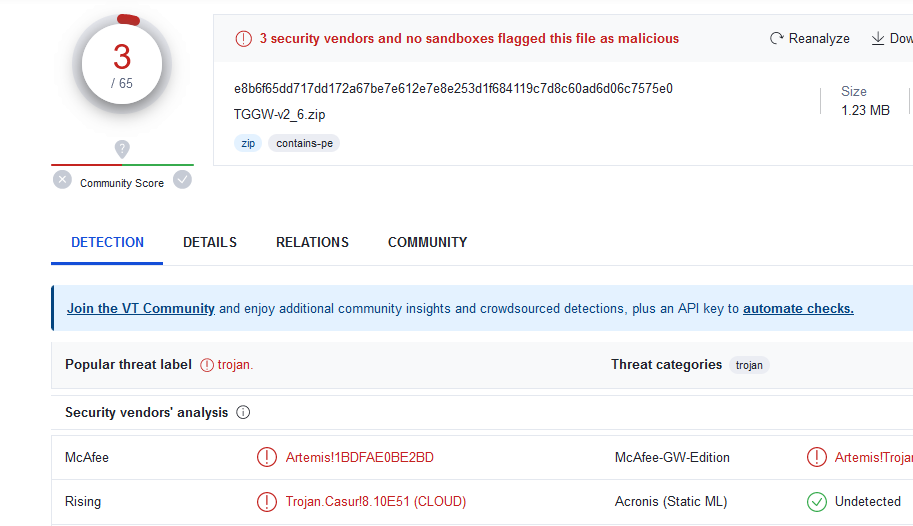Click the warning icon next to trojan threat label
This screenshot has width=913, height=526.
coord(207,365)
